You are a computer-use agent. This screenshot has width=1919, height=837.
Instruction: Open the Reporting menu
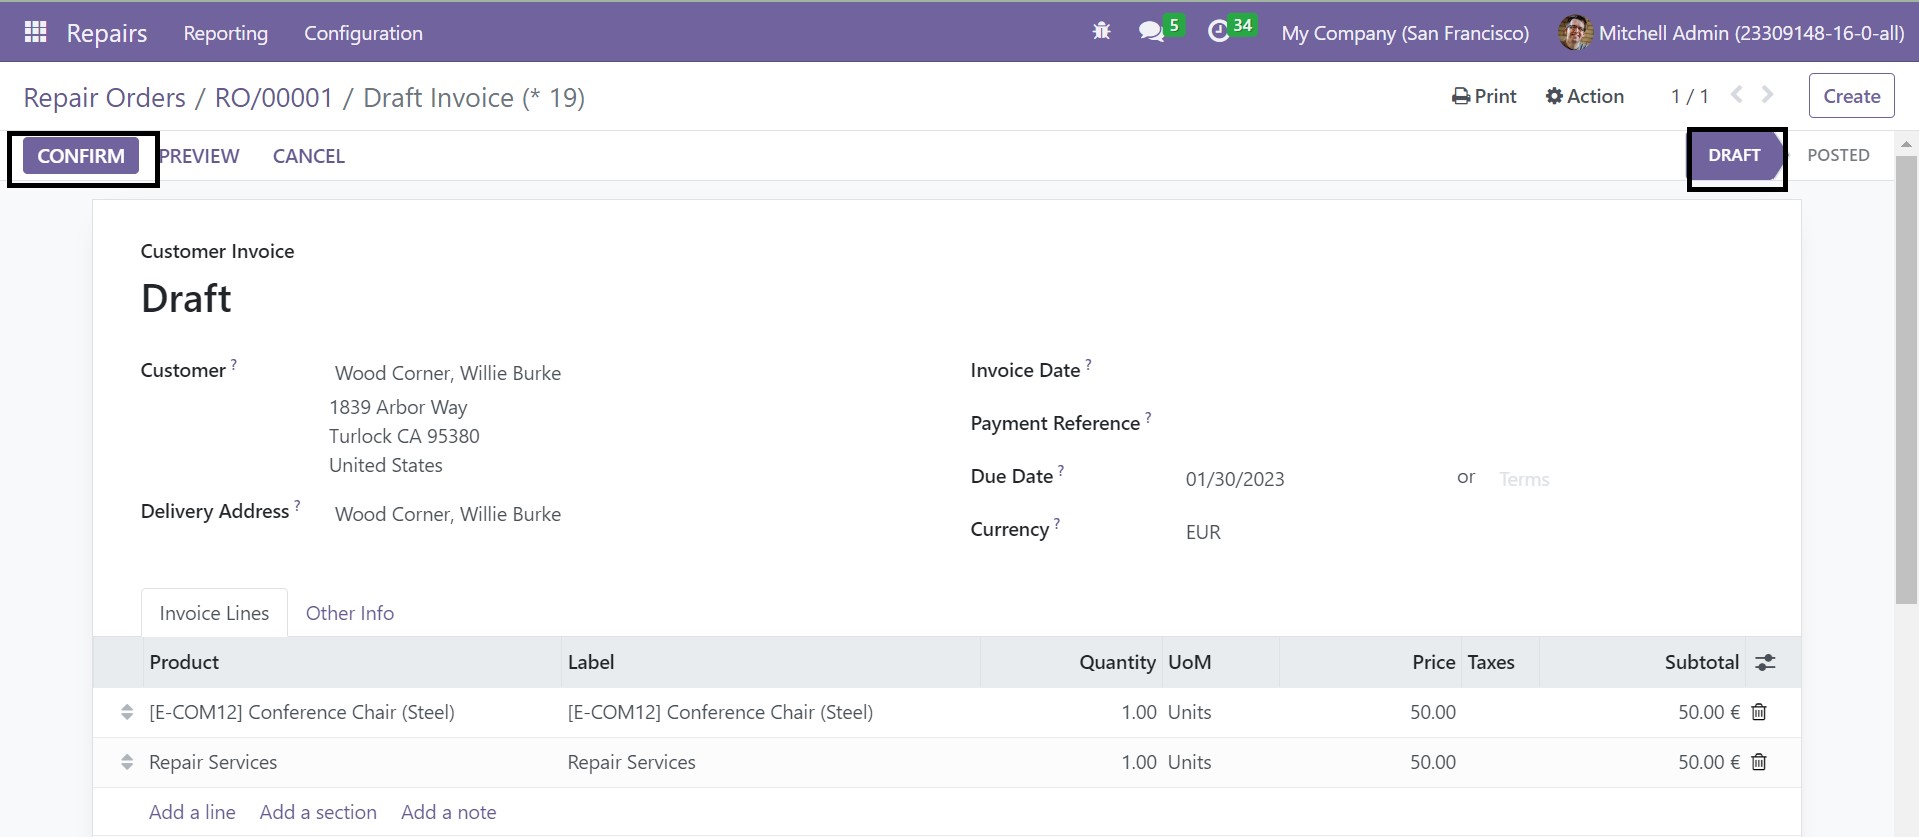coord(226,33)
